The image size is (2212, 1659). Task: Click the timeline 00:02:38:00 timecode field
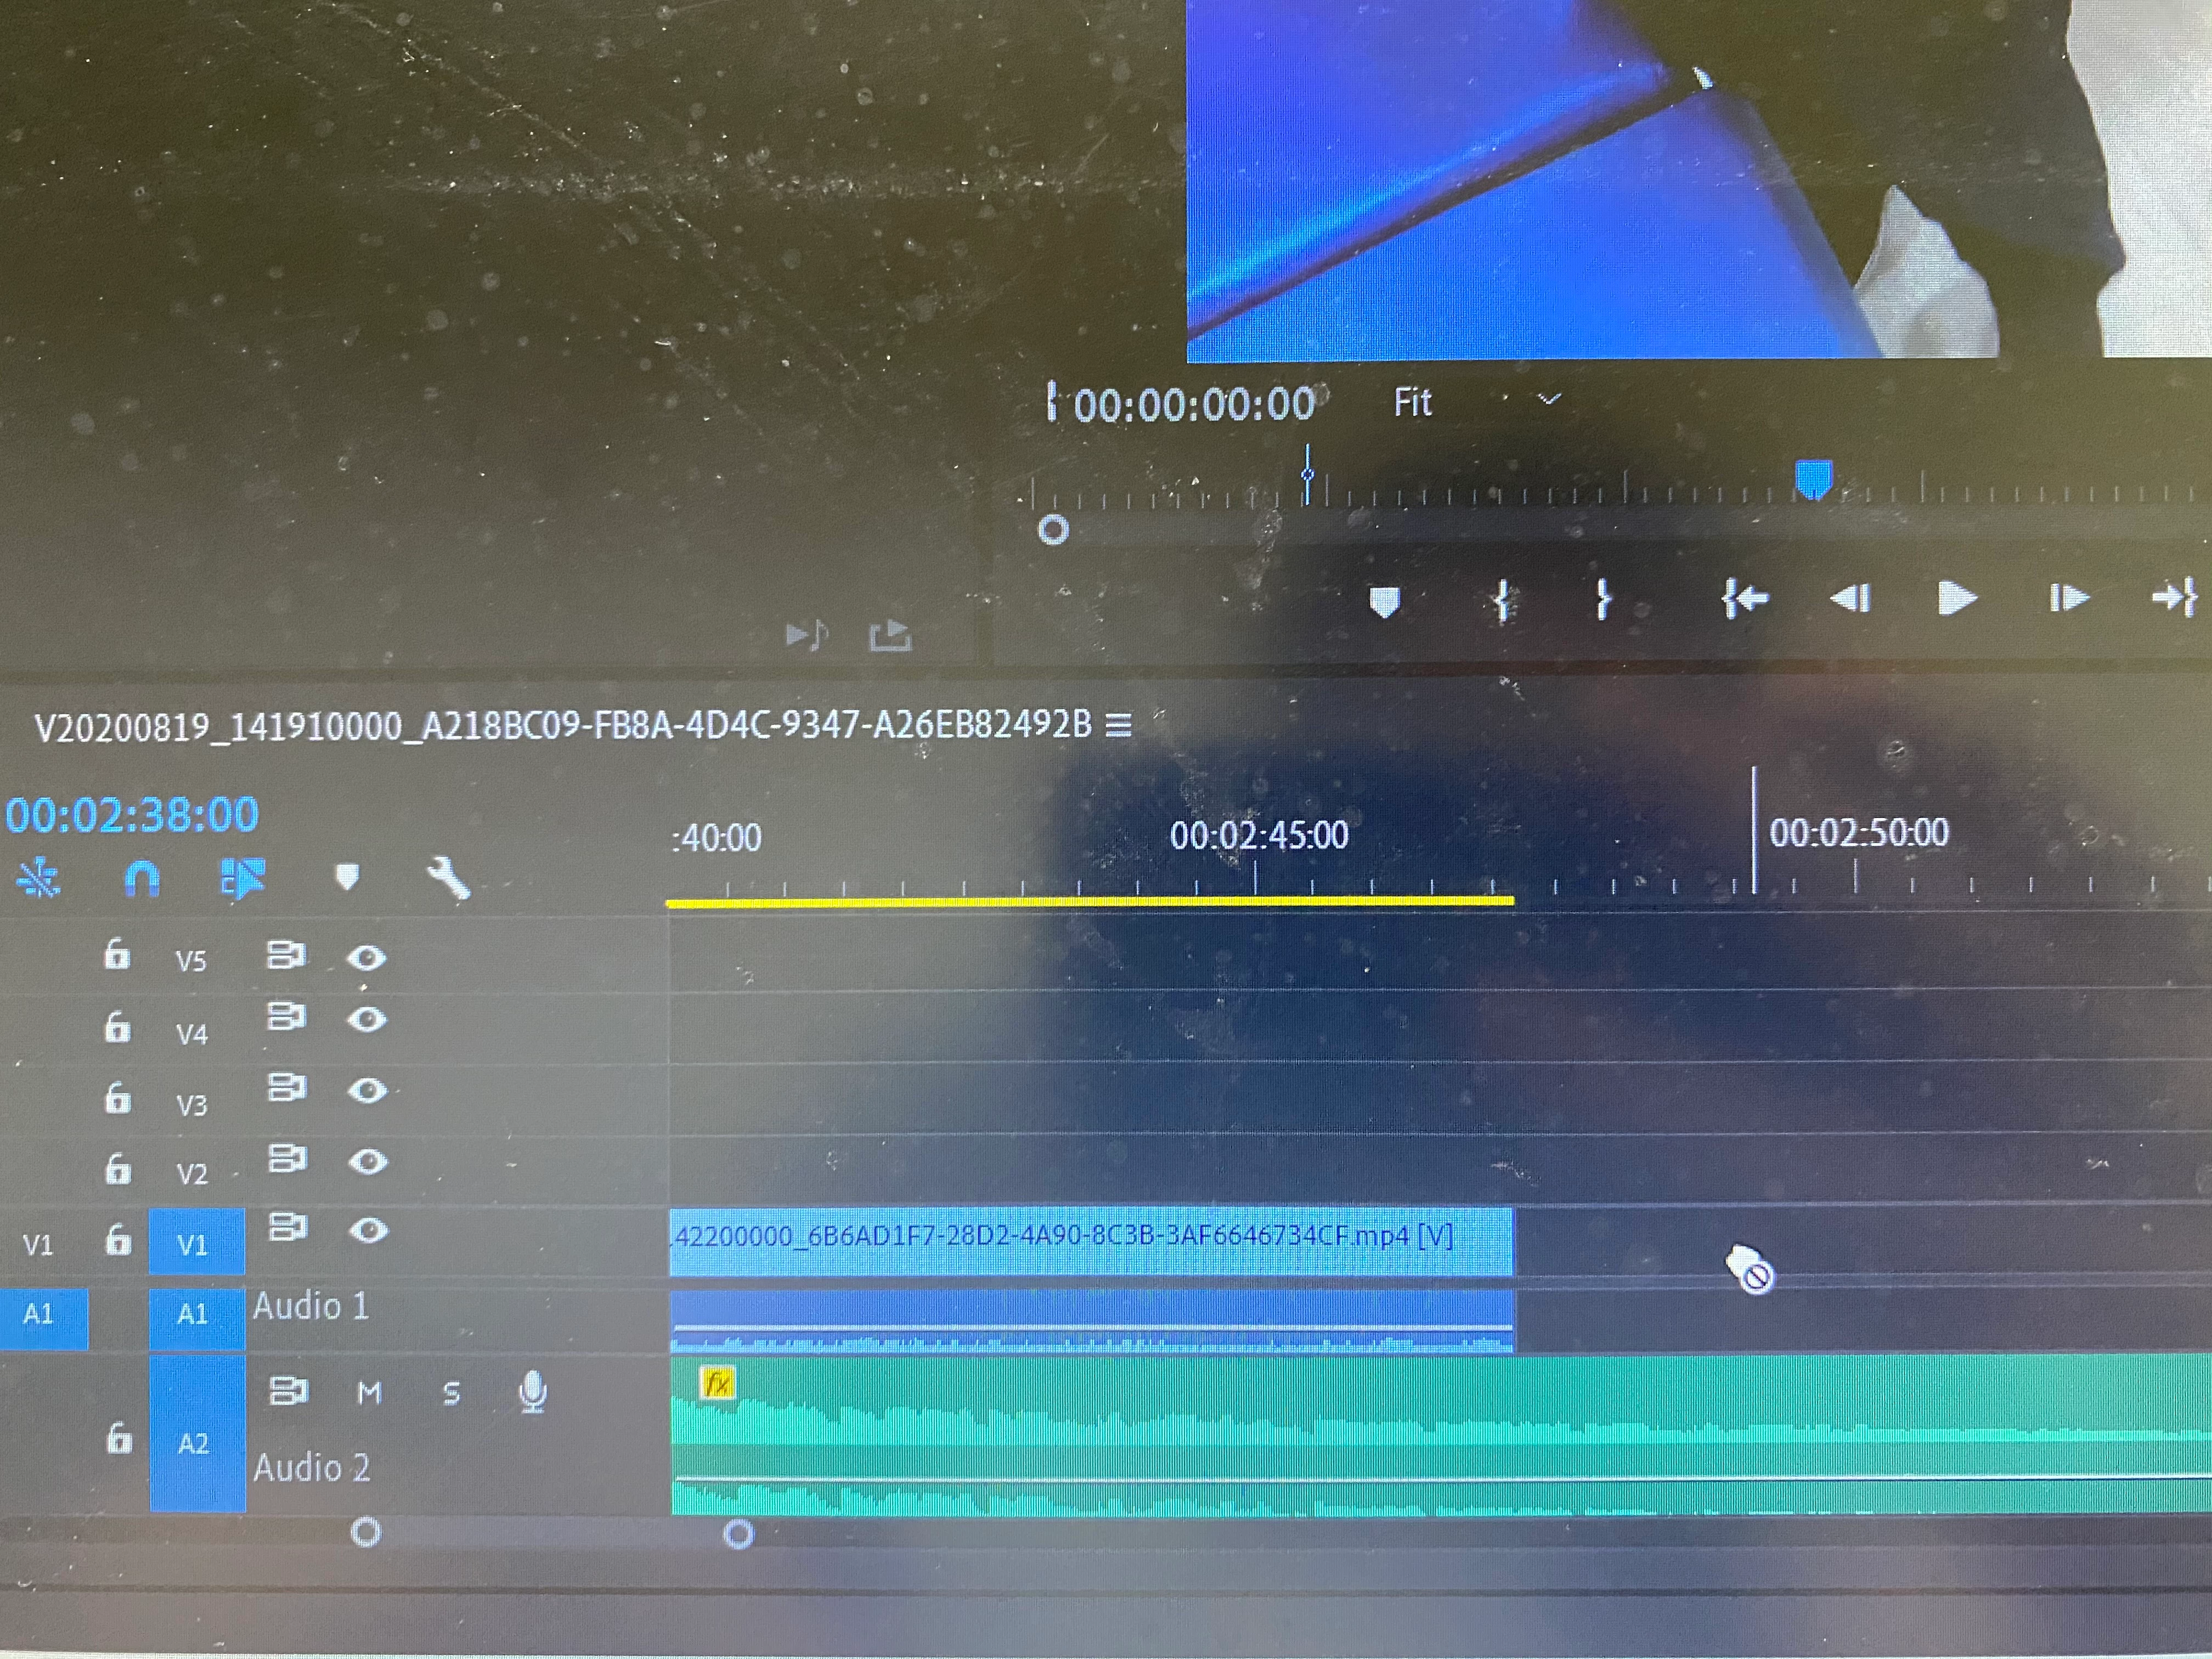(132, 815)
